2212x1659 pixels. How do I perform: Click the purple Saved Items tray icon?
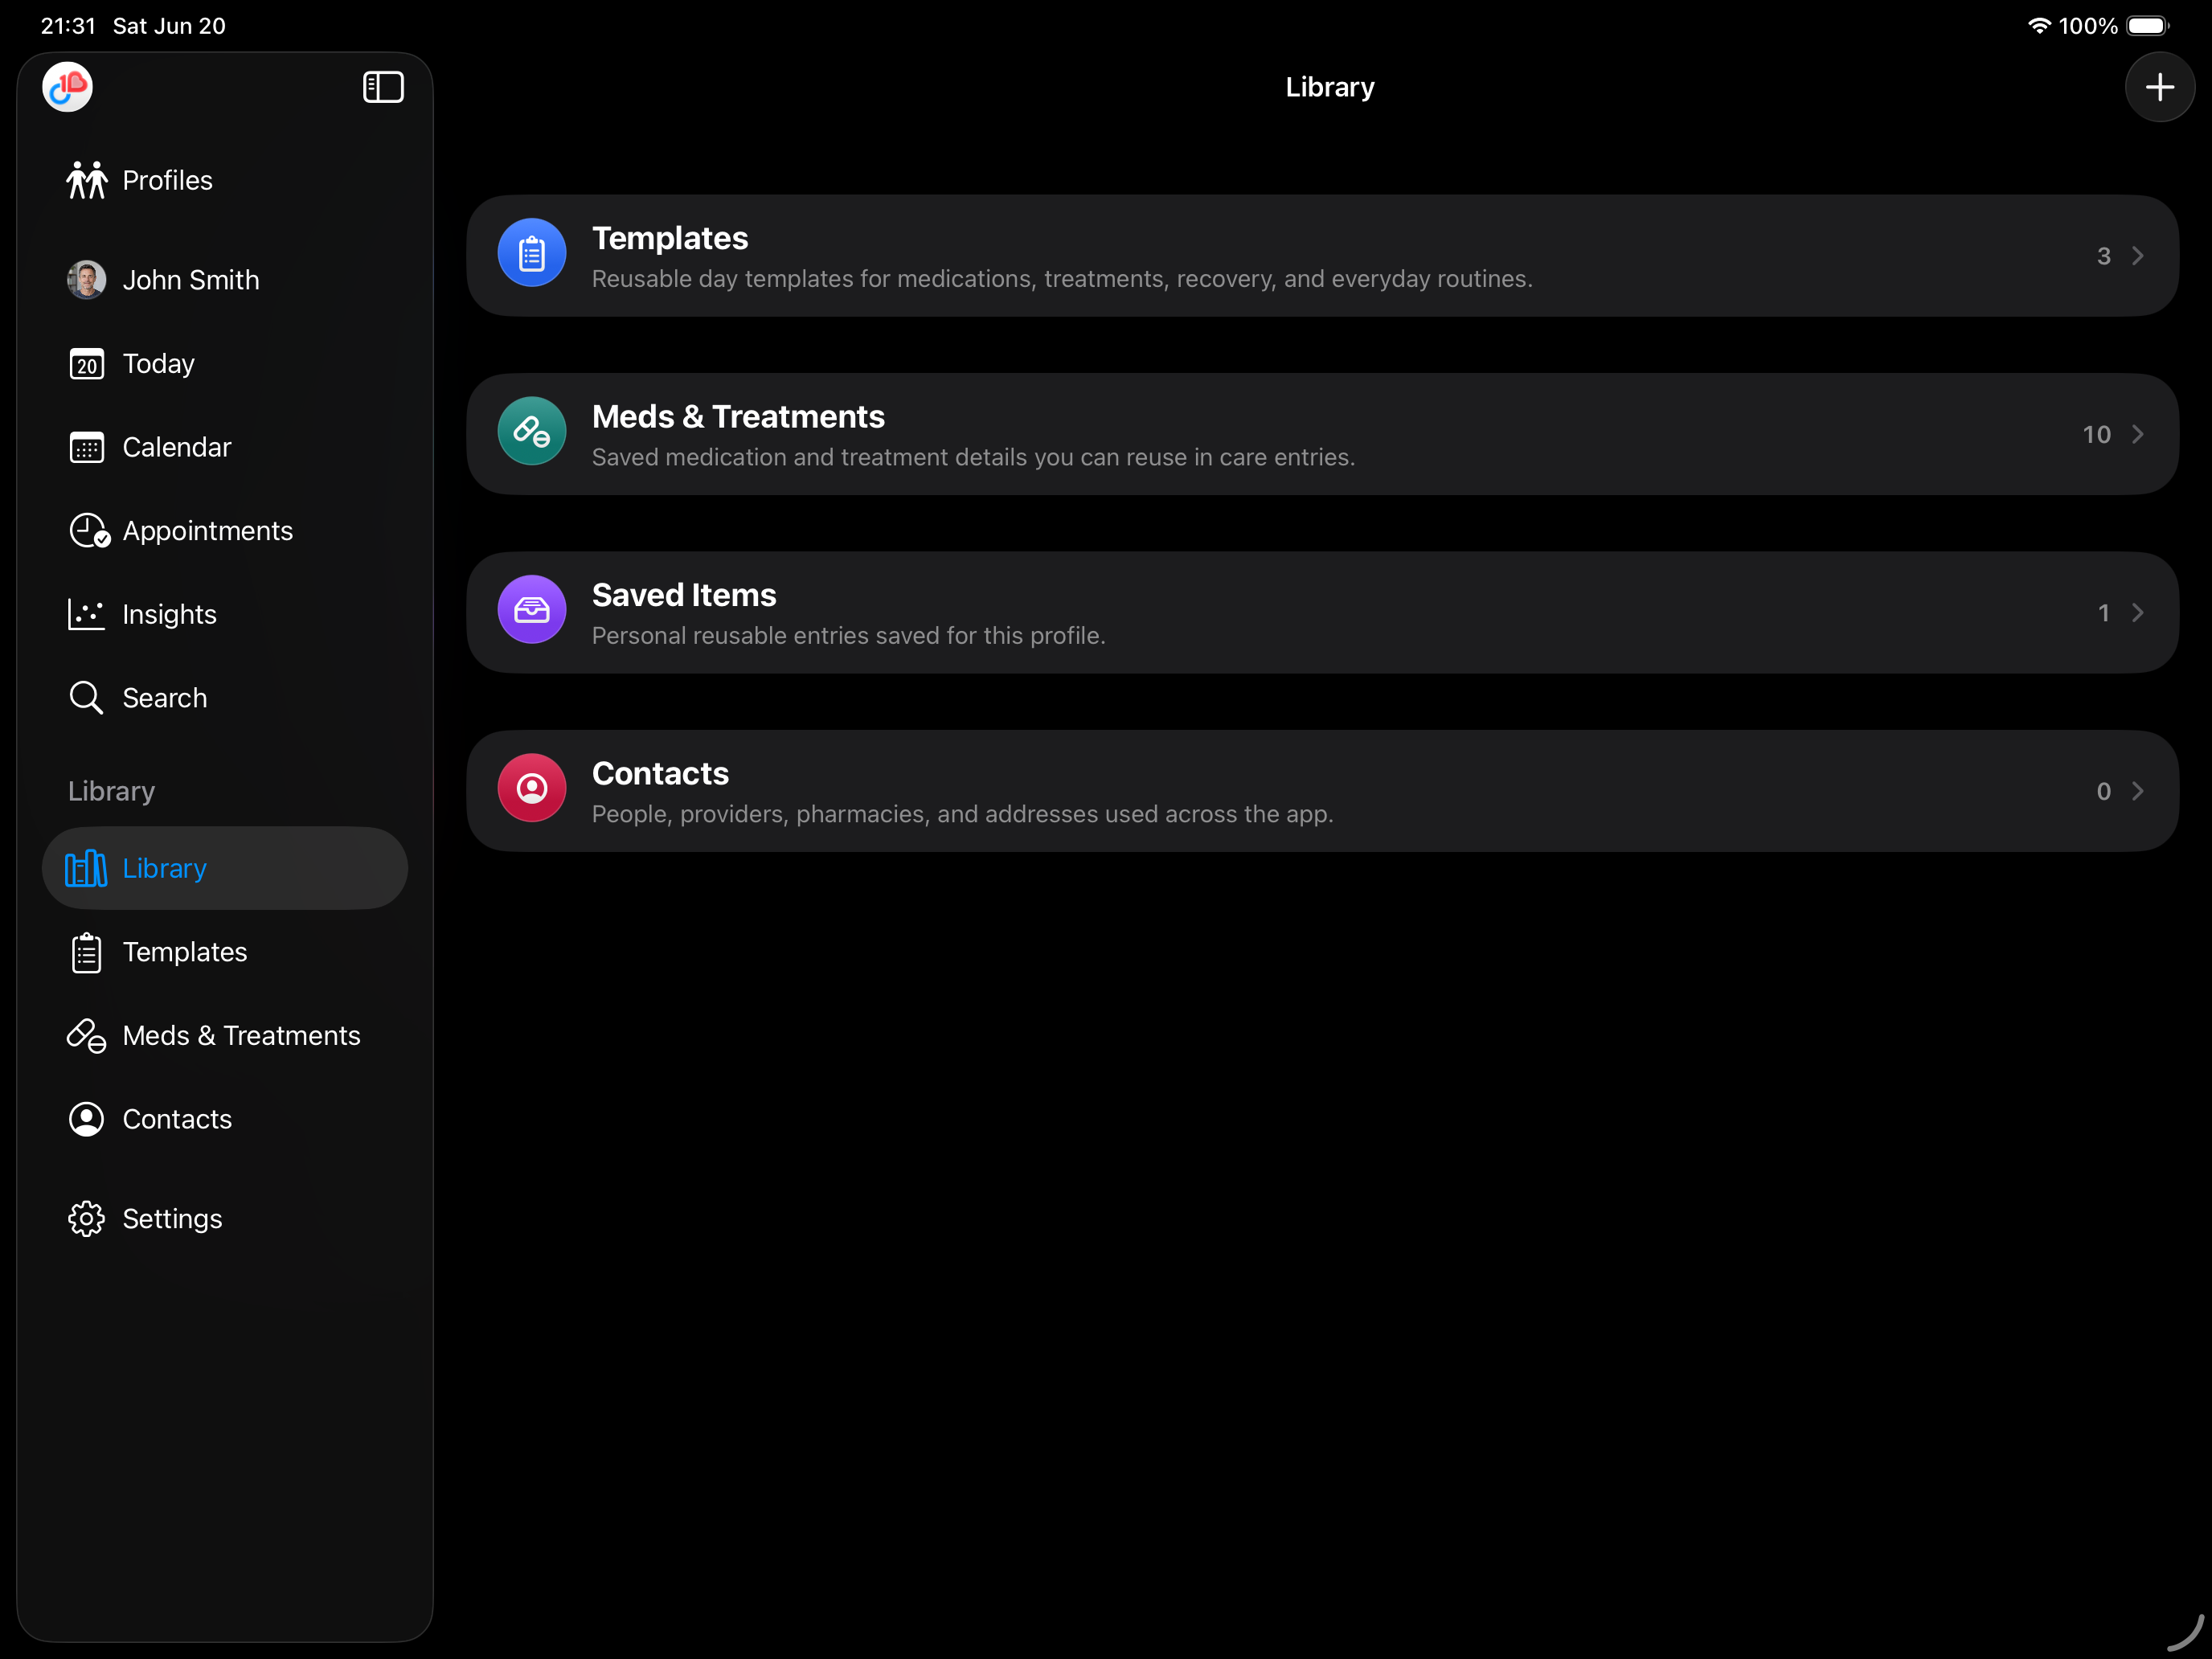coord(532,609)
